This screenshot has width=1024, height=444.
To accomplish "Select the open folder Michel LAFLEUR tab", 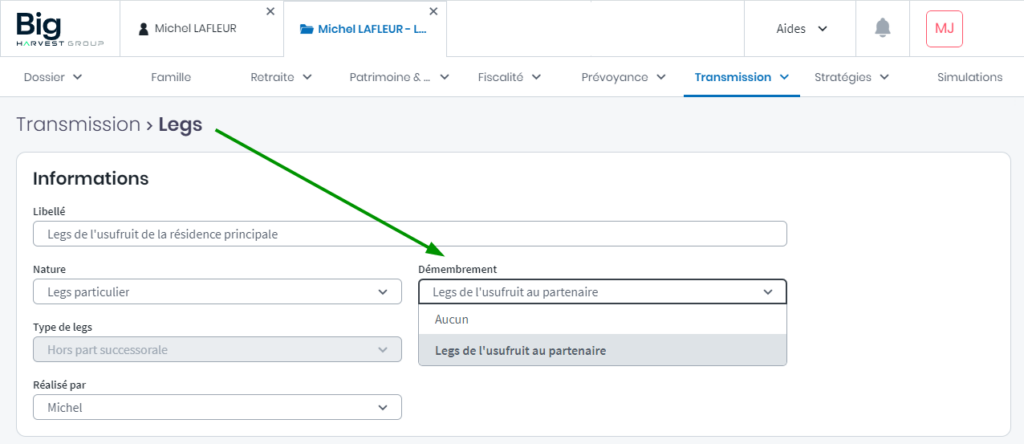I will [x=364, y=29].
